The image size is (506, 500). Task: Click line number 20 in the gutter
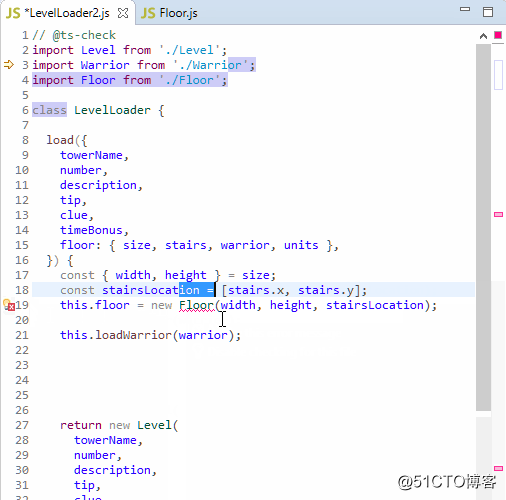point(22,320)
